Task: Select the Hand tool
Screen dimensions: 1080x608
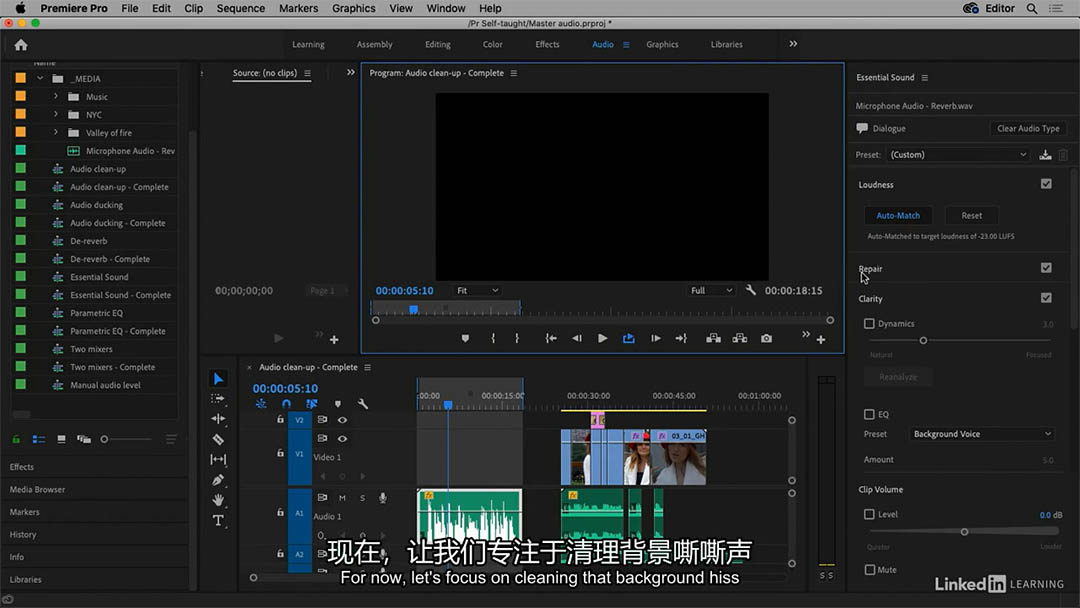Action: coord(218,500)
